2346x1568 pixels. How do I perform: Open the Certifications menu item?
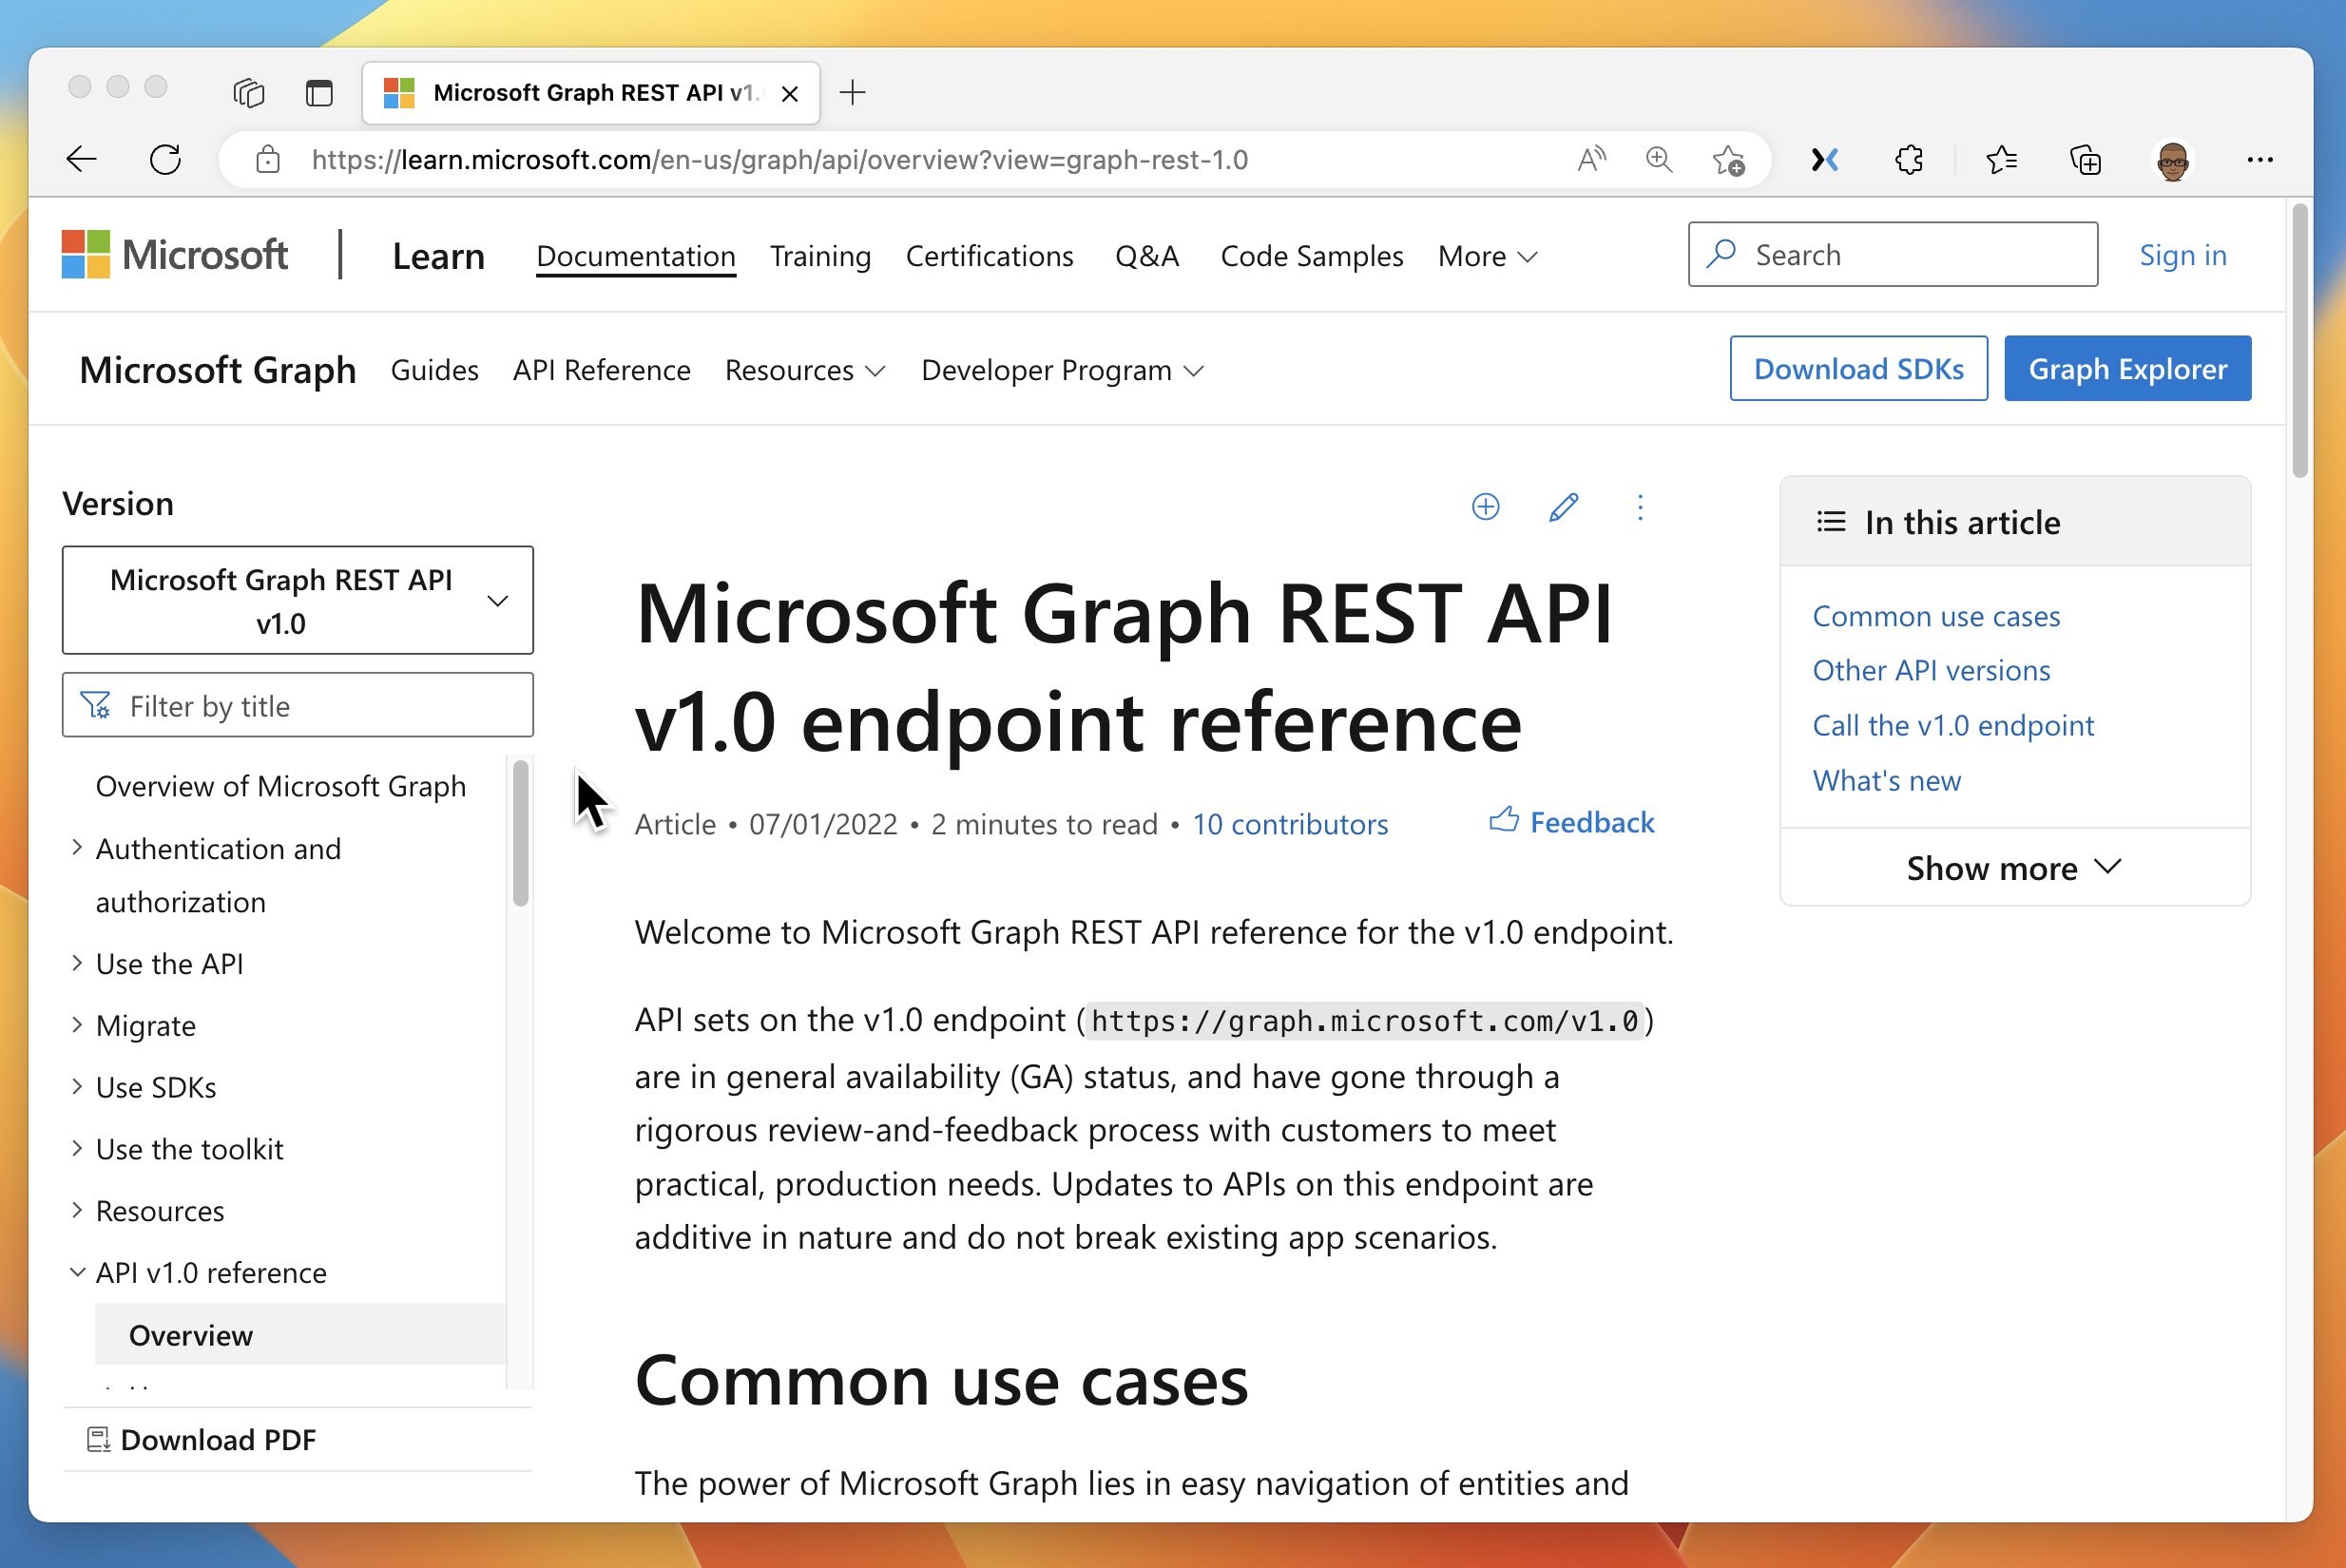point(989,256)
